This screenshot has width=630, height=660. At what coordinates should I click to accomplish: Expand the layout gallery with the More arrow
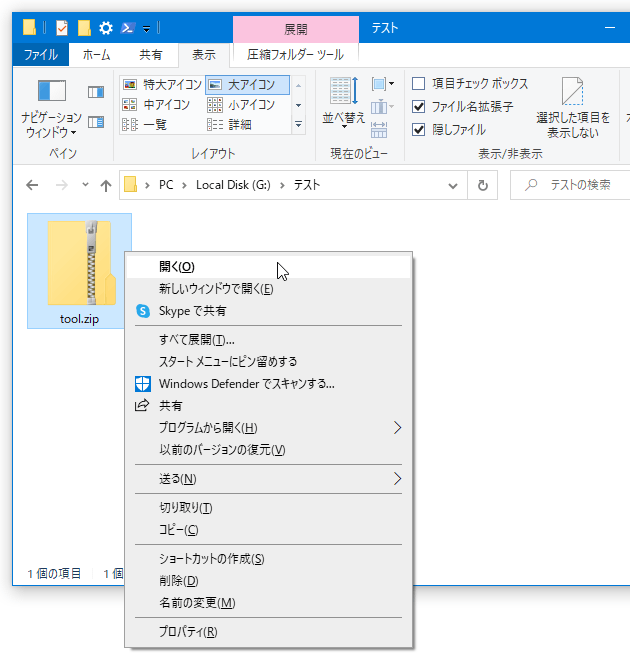(298, 125)
